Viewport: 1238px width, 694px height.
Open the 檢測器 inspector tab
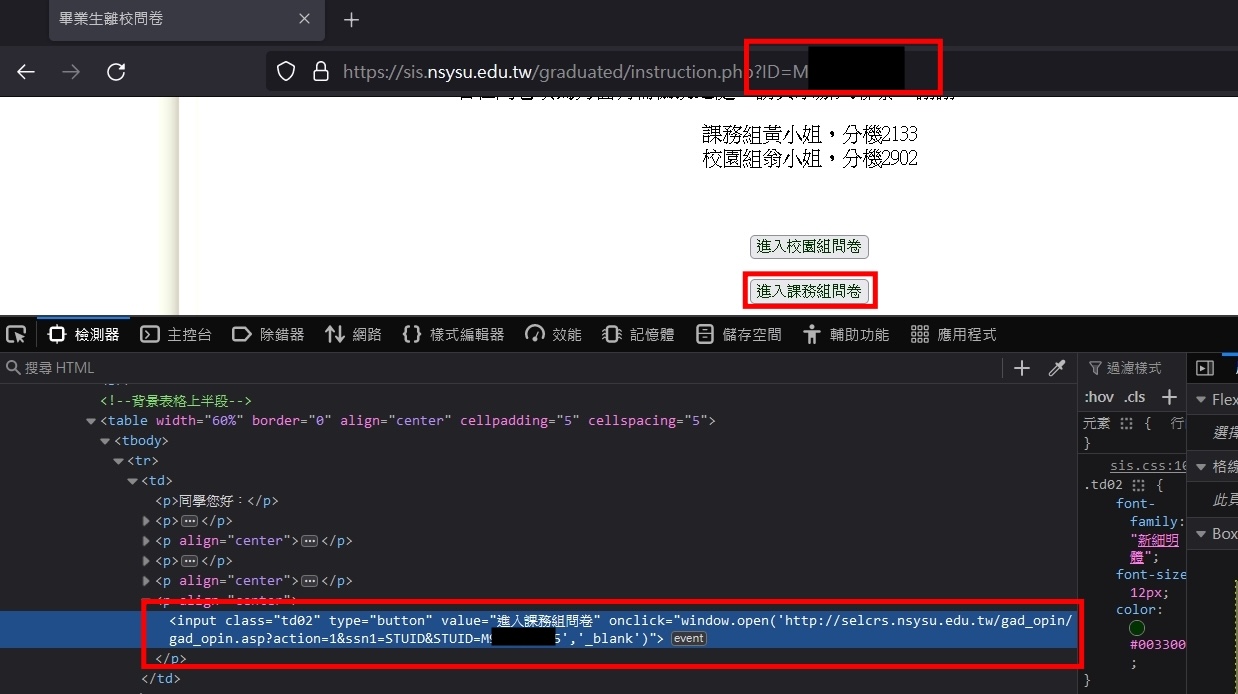(84, 334)
